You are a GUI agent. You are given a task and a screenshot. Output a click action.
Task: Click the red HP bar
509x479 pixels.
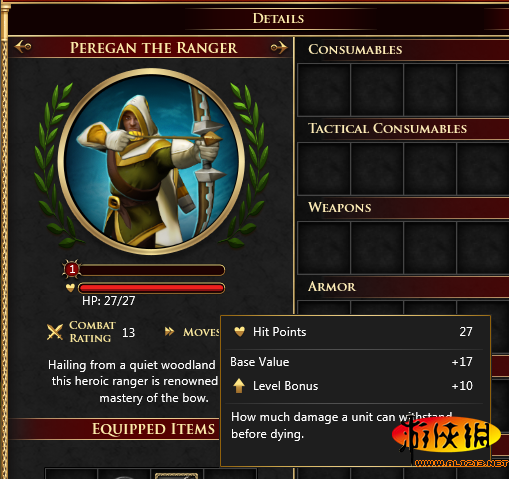[x=151, y=288]
